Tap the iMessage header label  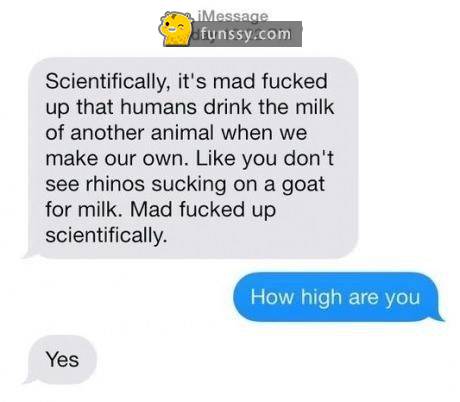[233, 16]
